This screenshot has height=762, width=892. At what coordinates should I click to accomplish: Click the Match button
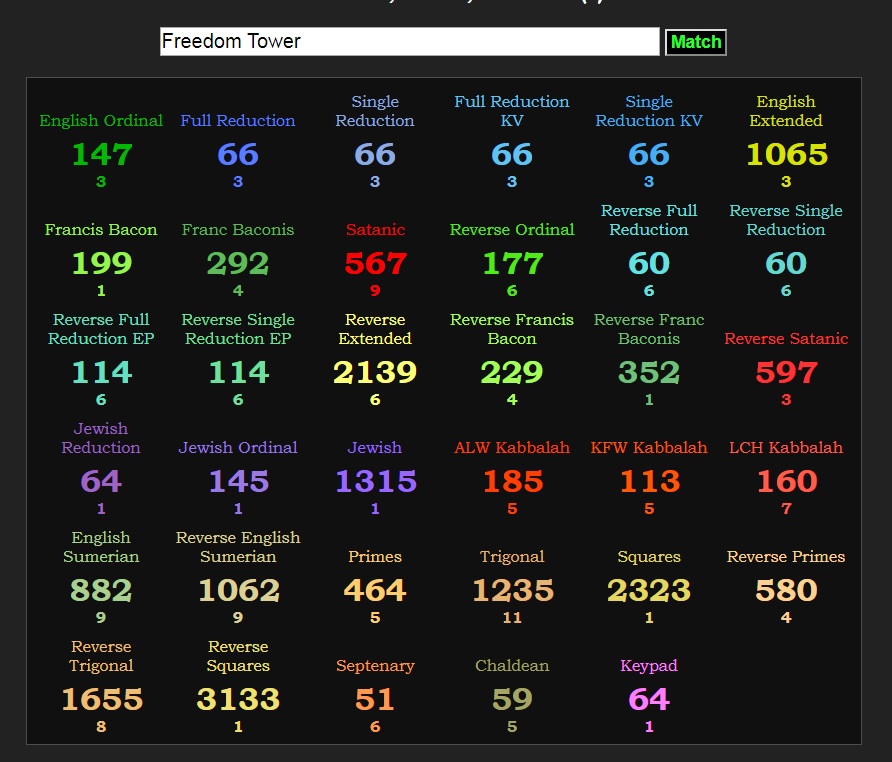click(x=695, y=42)
